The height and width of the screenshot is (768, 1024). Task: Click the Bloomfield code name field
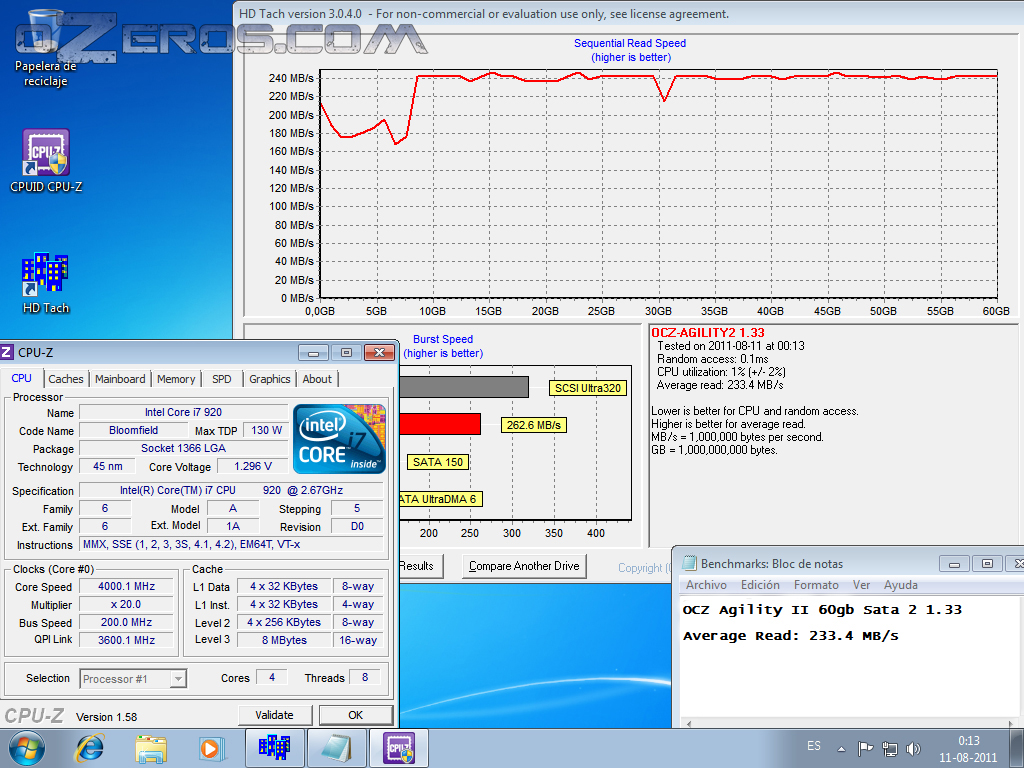click(133, 430)
